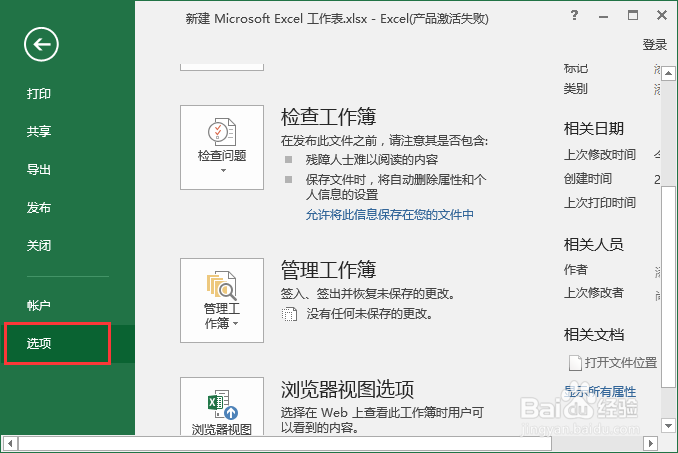The height and width of the screenshot is (453, 678).
Task: Click the vertical scrollbar up arrow
Action: tap(668, 73)
